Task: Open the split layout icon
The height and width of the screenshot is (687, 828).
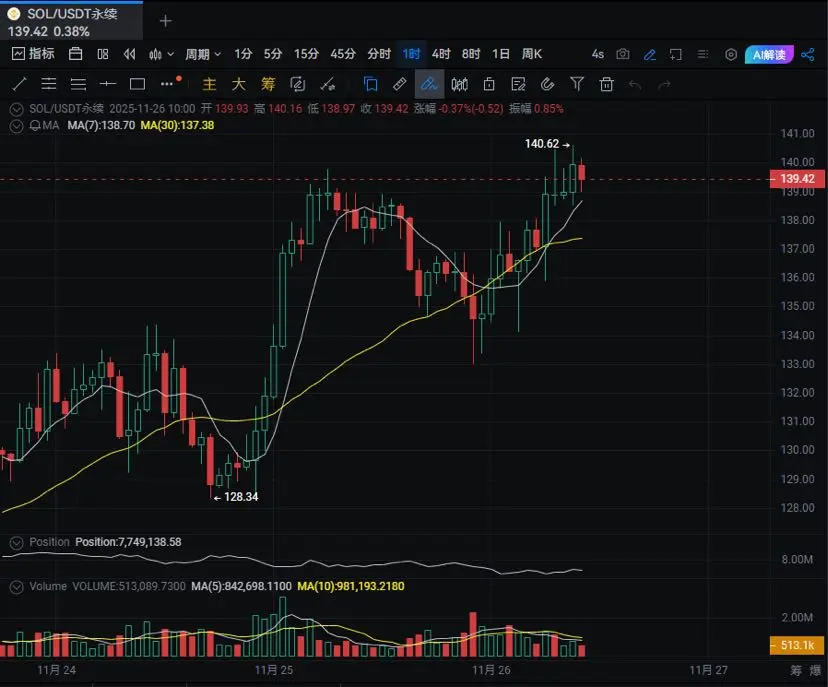Action: pyautogui.click(x=103, y=54)
